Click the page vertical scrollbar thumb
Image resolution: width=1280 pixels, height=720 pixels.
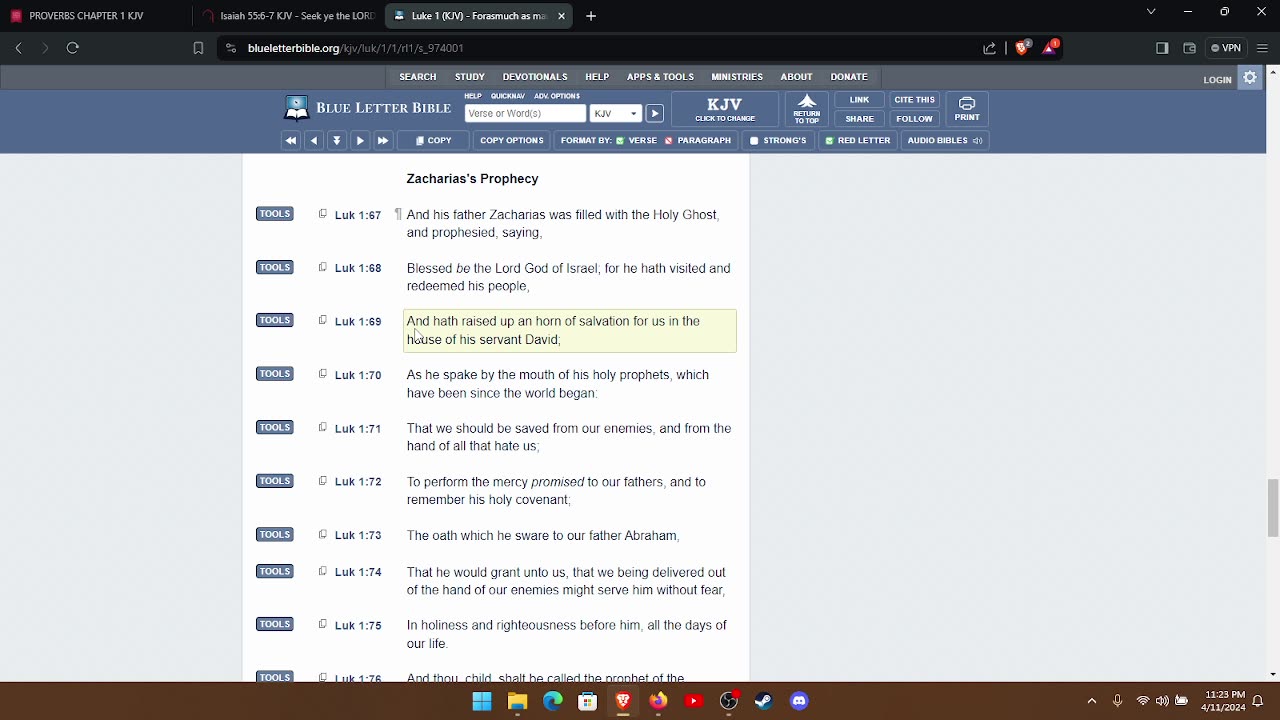click(1273, 508)
